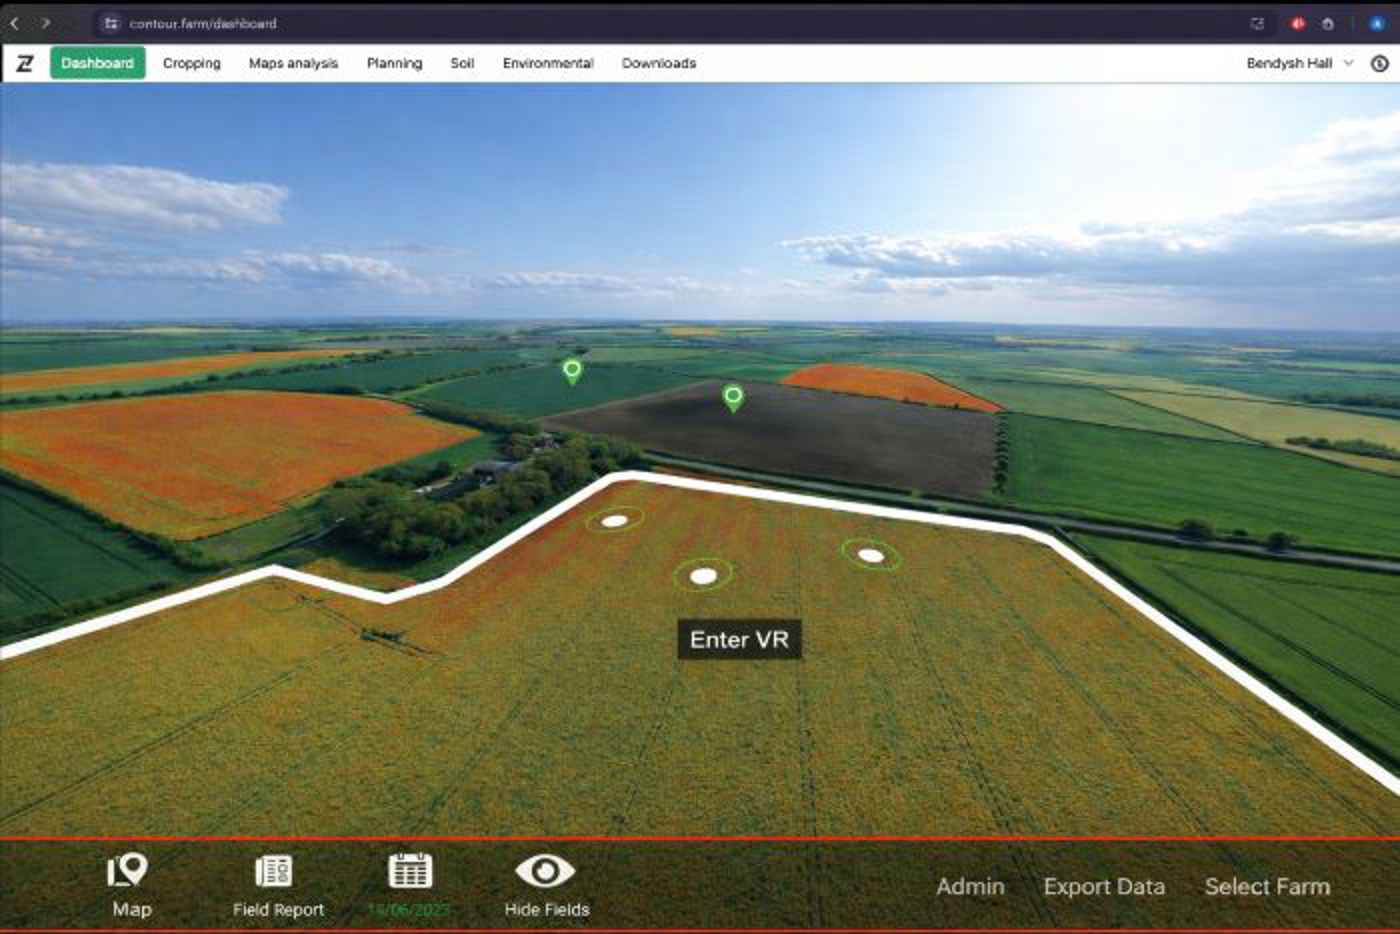This screenshot has height=934, width=1400.
Task: Toggle Hide Fields eye icon
Action: [x=545, y=872]
